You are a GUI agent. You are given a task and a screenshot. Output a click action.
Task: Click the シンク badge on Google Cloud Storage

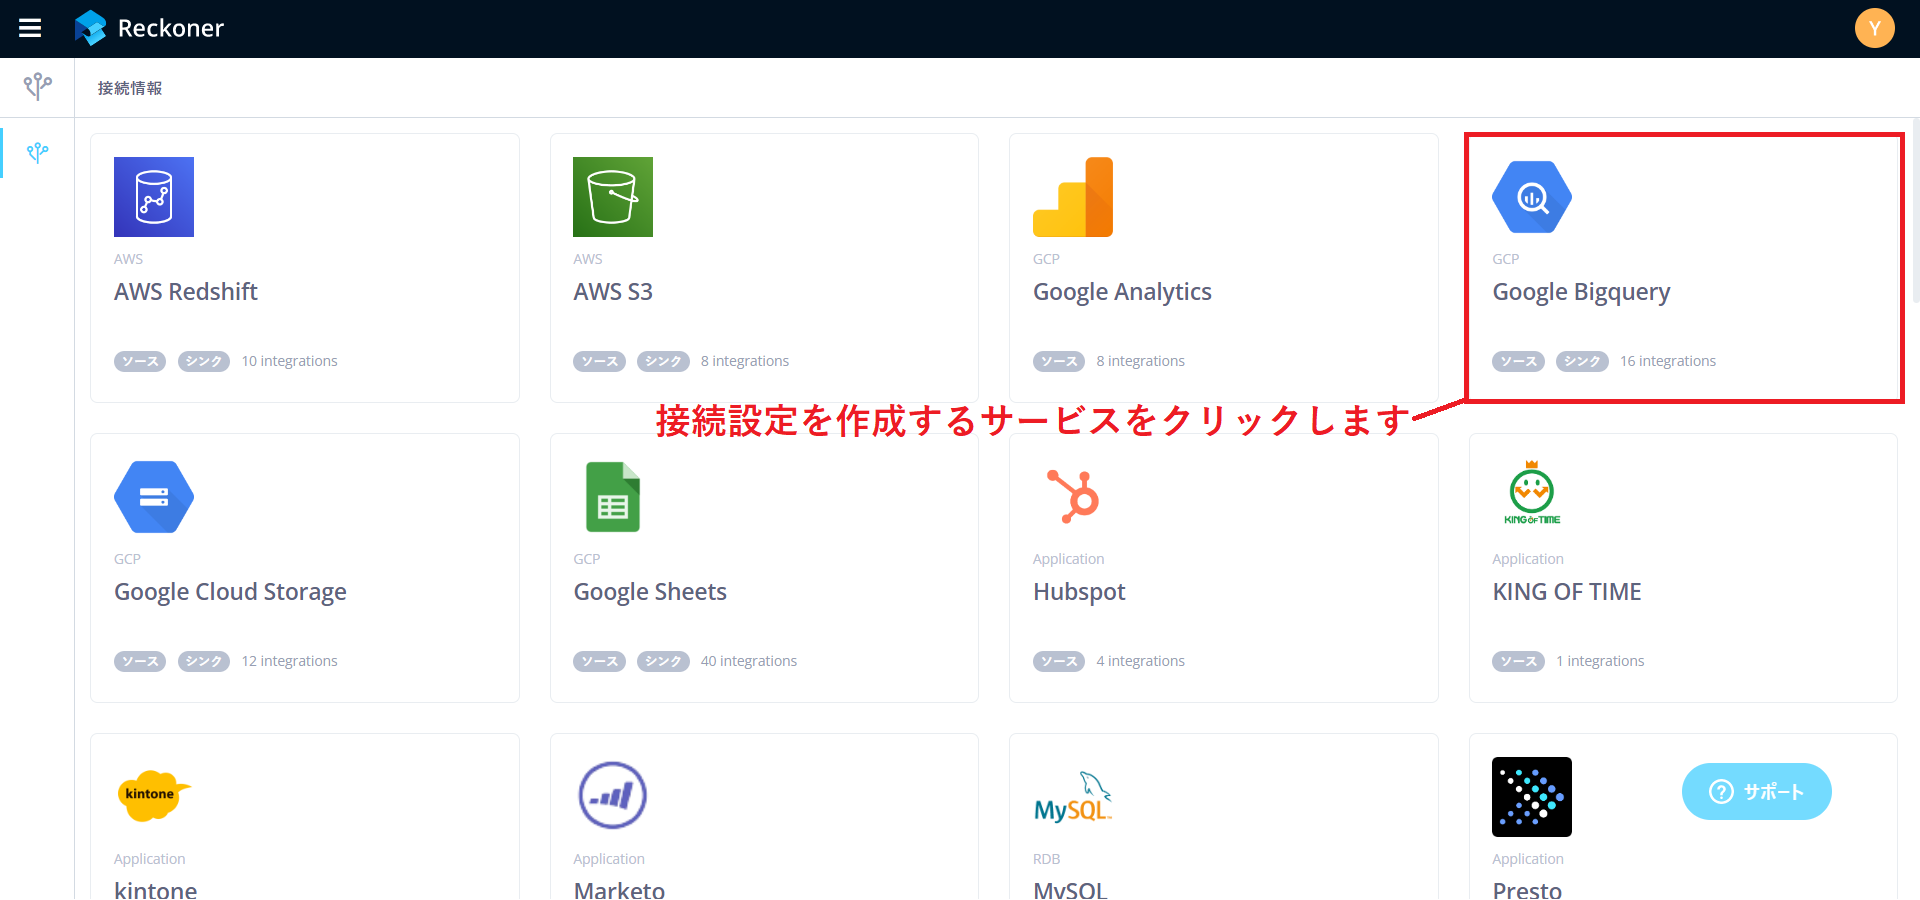tap(204, 661)
